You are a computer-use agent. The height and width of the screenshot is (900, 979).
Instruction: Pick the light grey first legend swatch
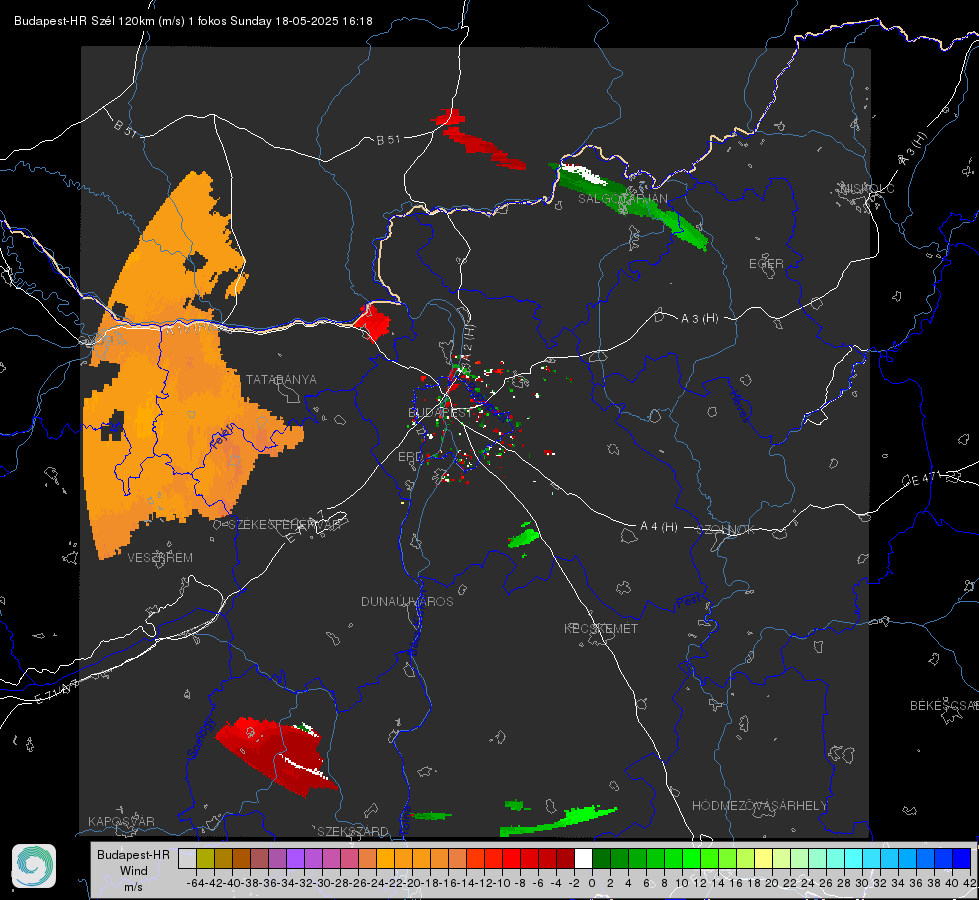click(187, 859)
